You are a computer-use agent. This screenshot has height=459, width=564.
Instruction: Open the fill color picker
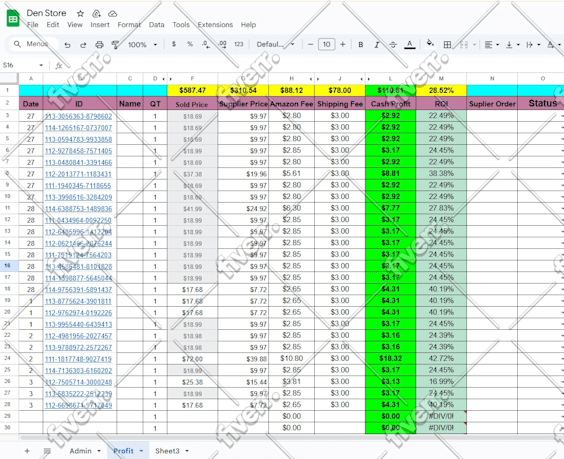tap(430, 44)
